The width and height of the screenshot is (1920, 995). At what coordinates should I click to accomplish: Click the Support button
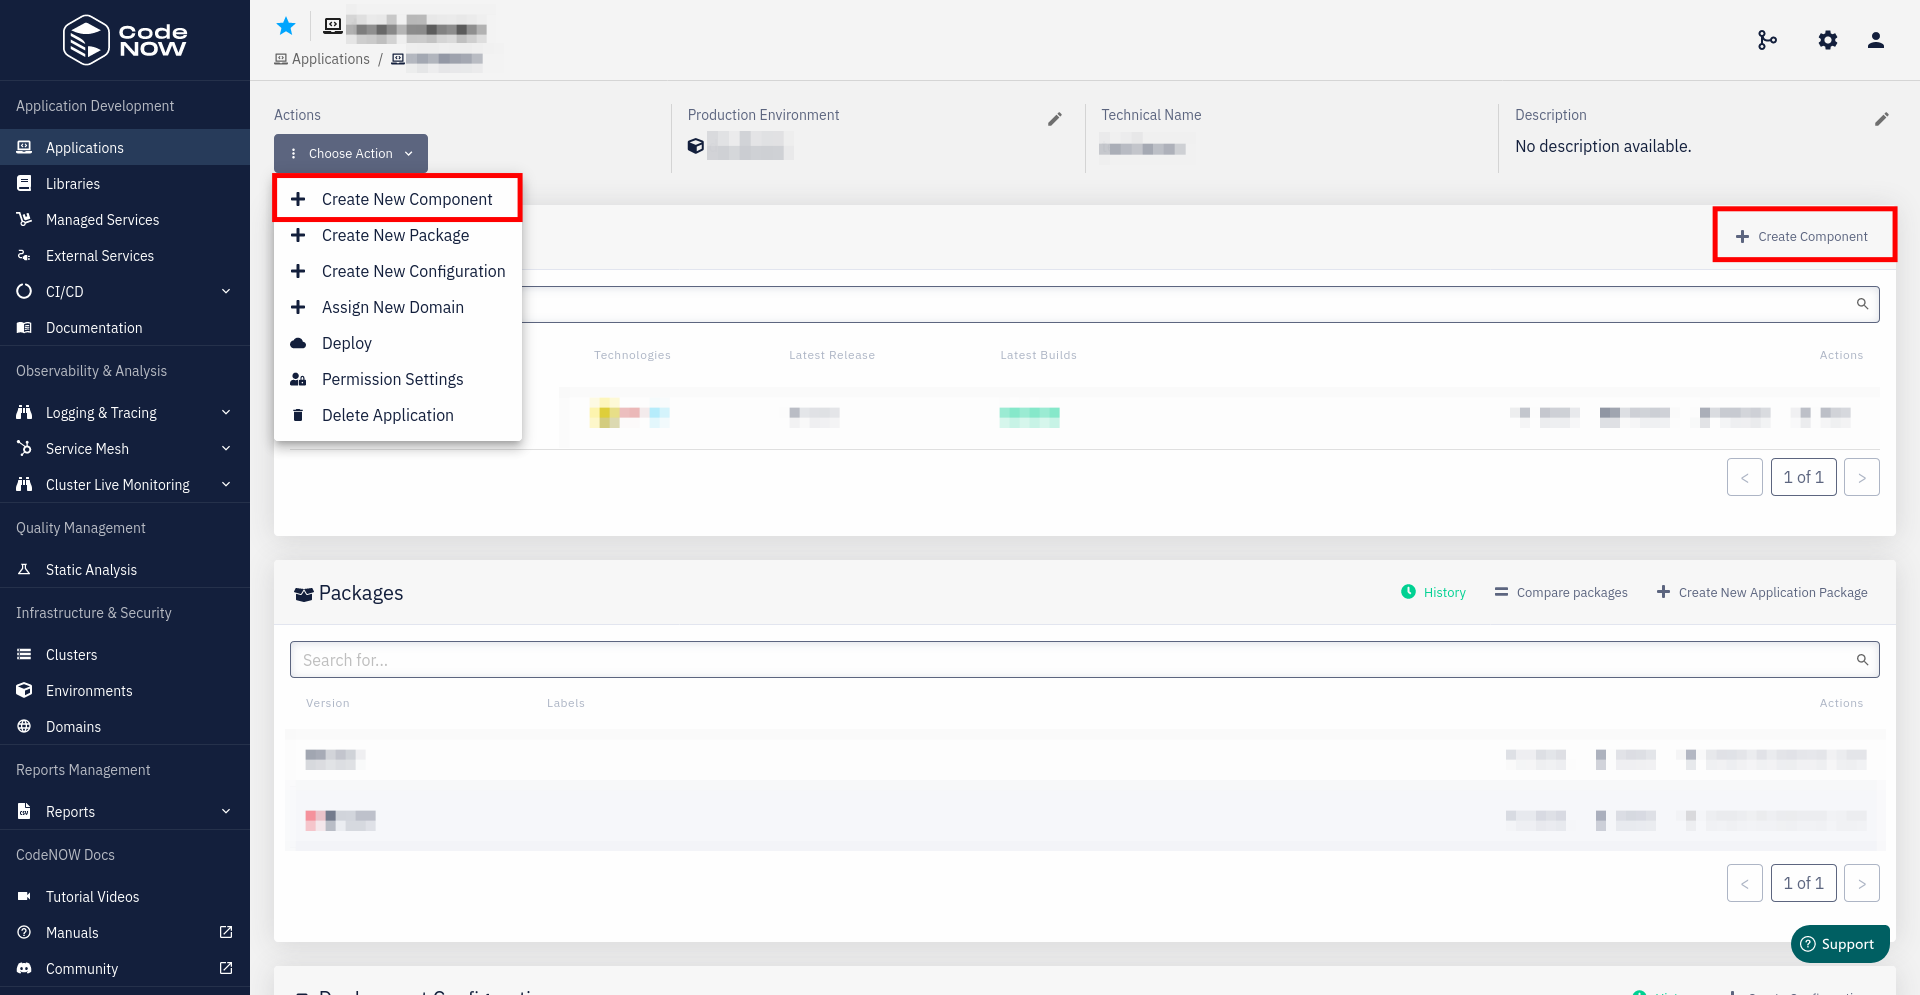(1840, 944)
